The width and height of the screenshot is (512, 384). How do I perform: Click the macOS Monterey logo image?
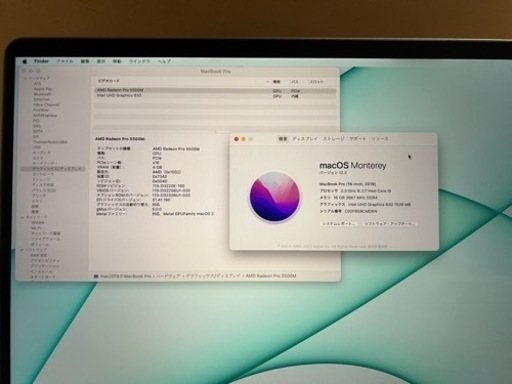(x=274, y=197)
